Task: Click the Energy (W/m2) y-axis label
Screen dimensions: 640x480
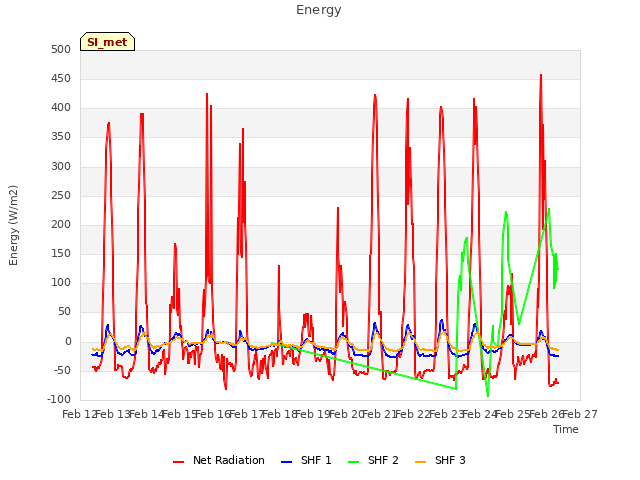Action: (13, 225)
